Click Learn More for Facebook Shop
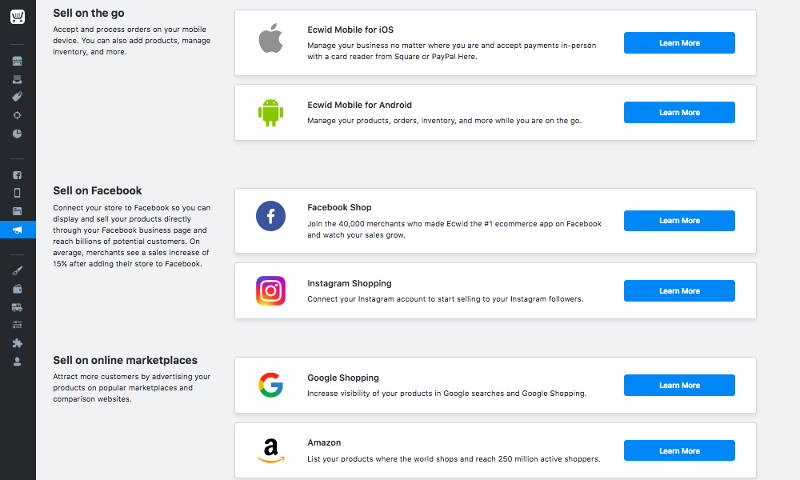The height and width of the screenshot is (480, 800). tap(679, 220)
